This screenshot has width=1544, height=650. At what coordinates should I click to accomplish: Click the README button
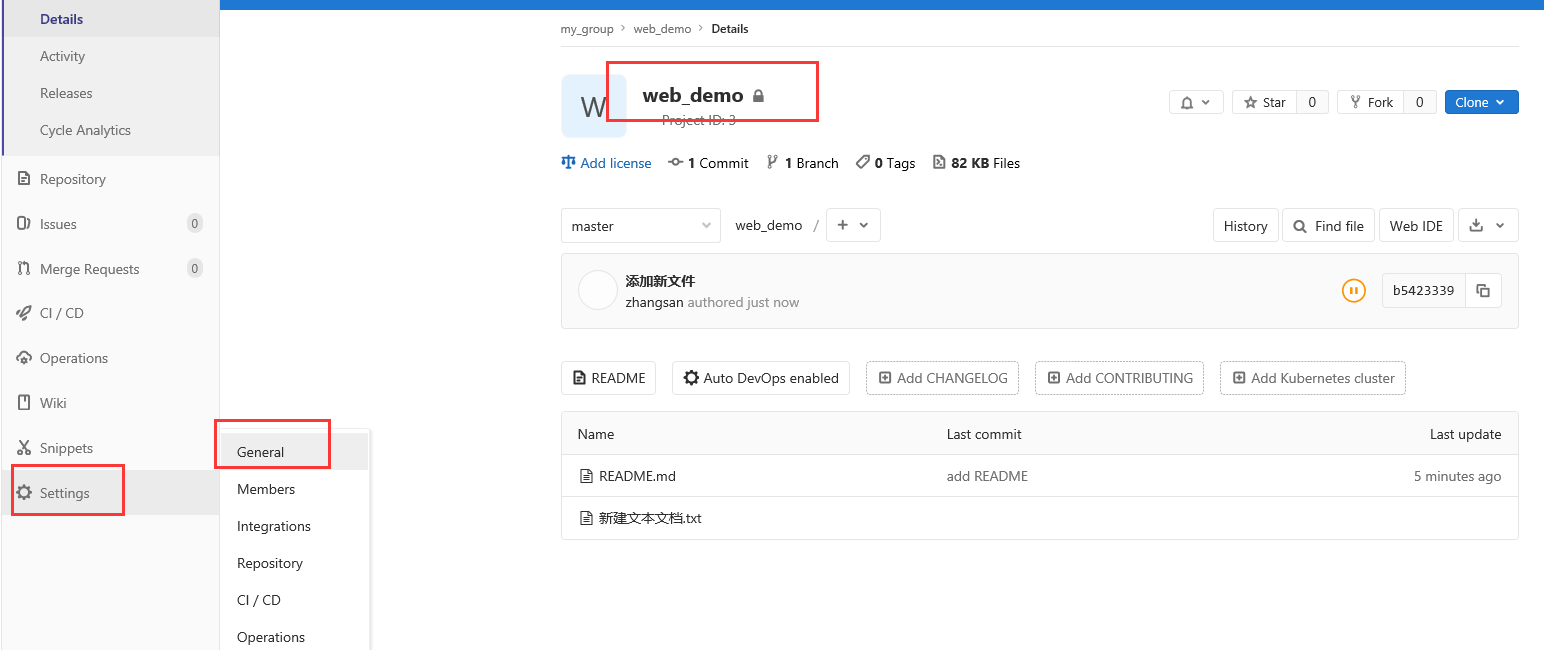tap(608, 378)
